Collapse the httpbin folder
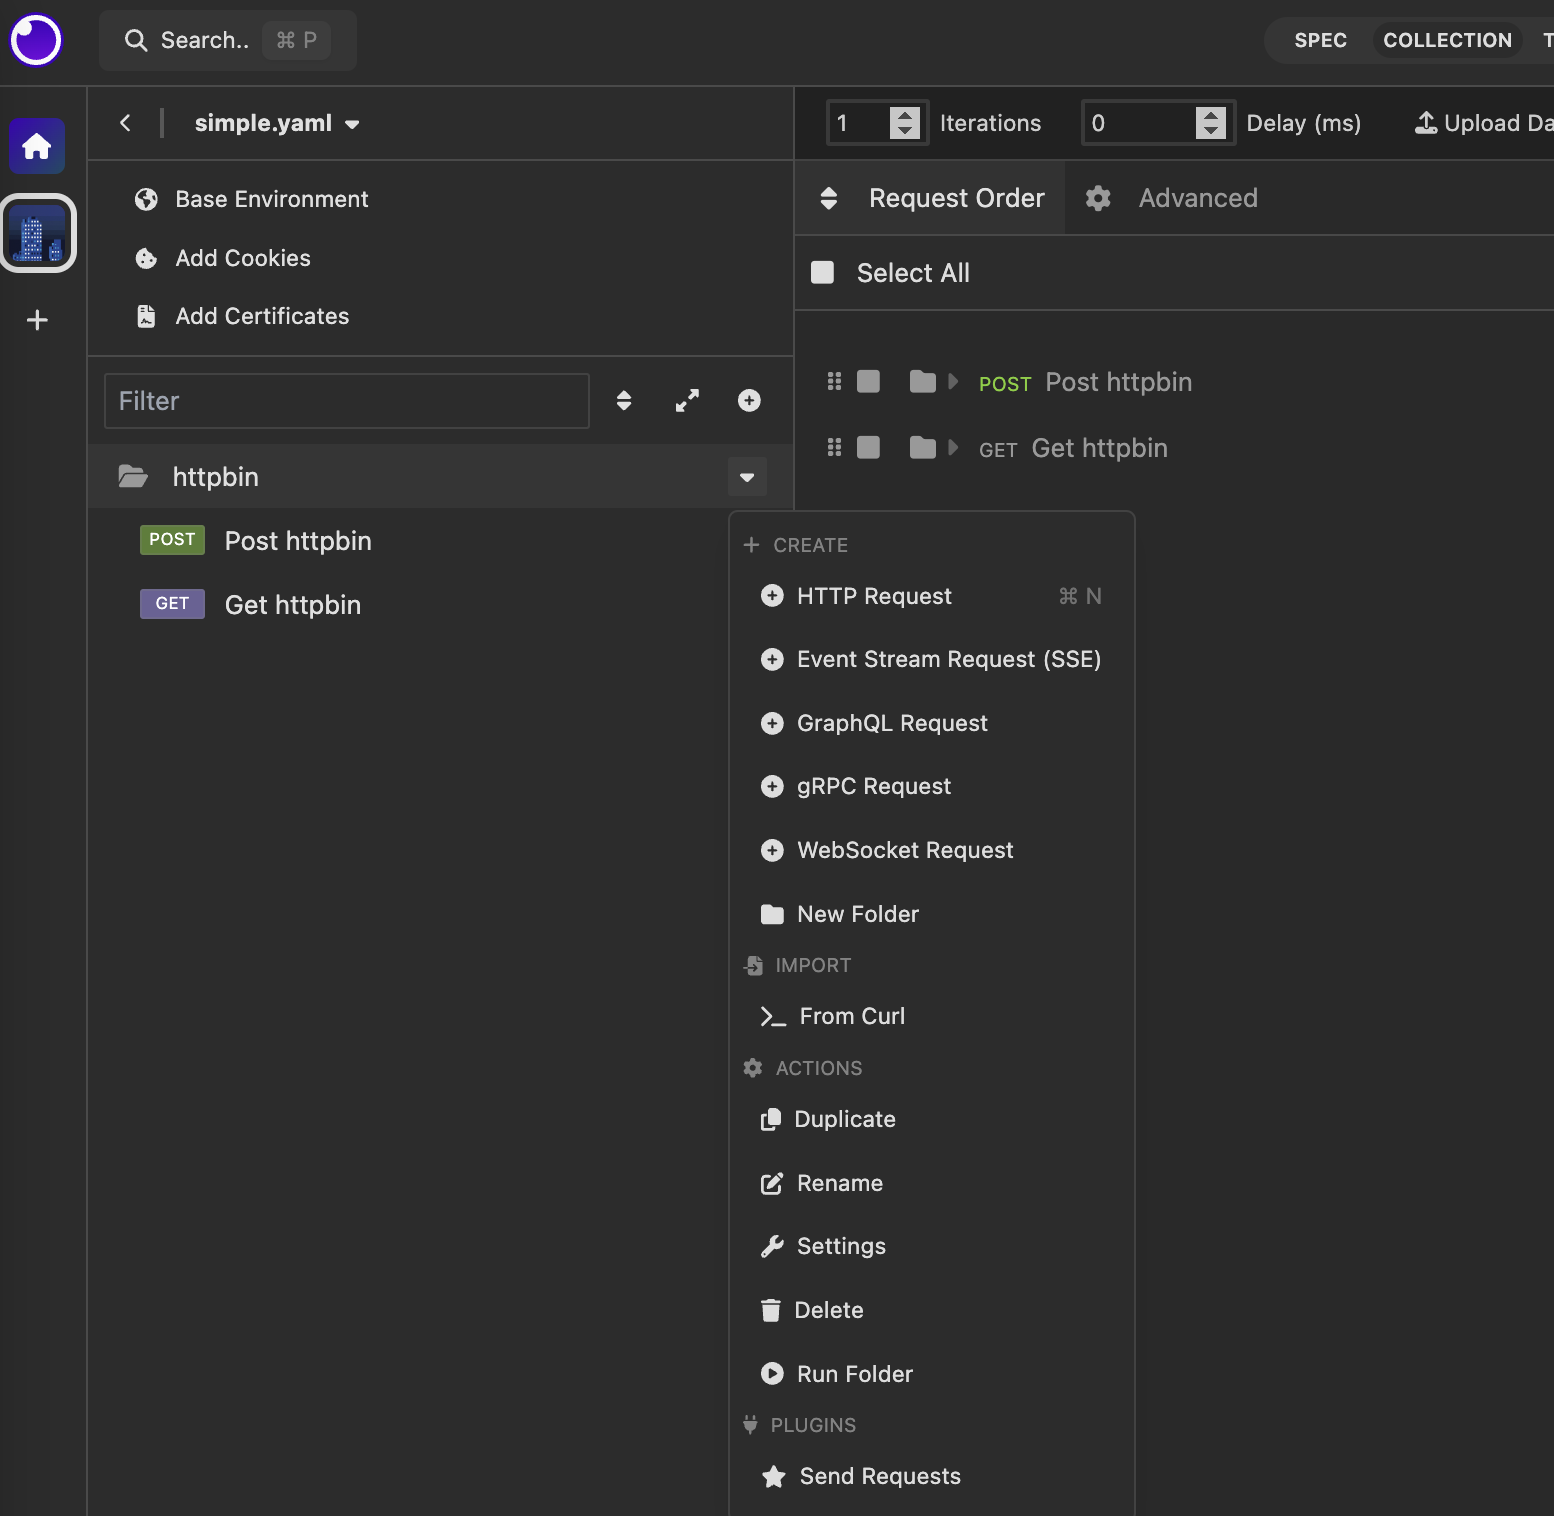 click(133, 477)
